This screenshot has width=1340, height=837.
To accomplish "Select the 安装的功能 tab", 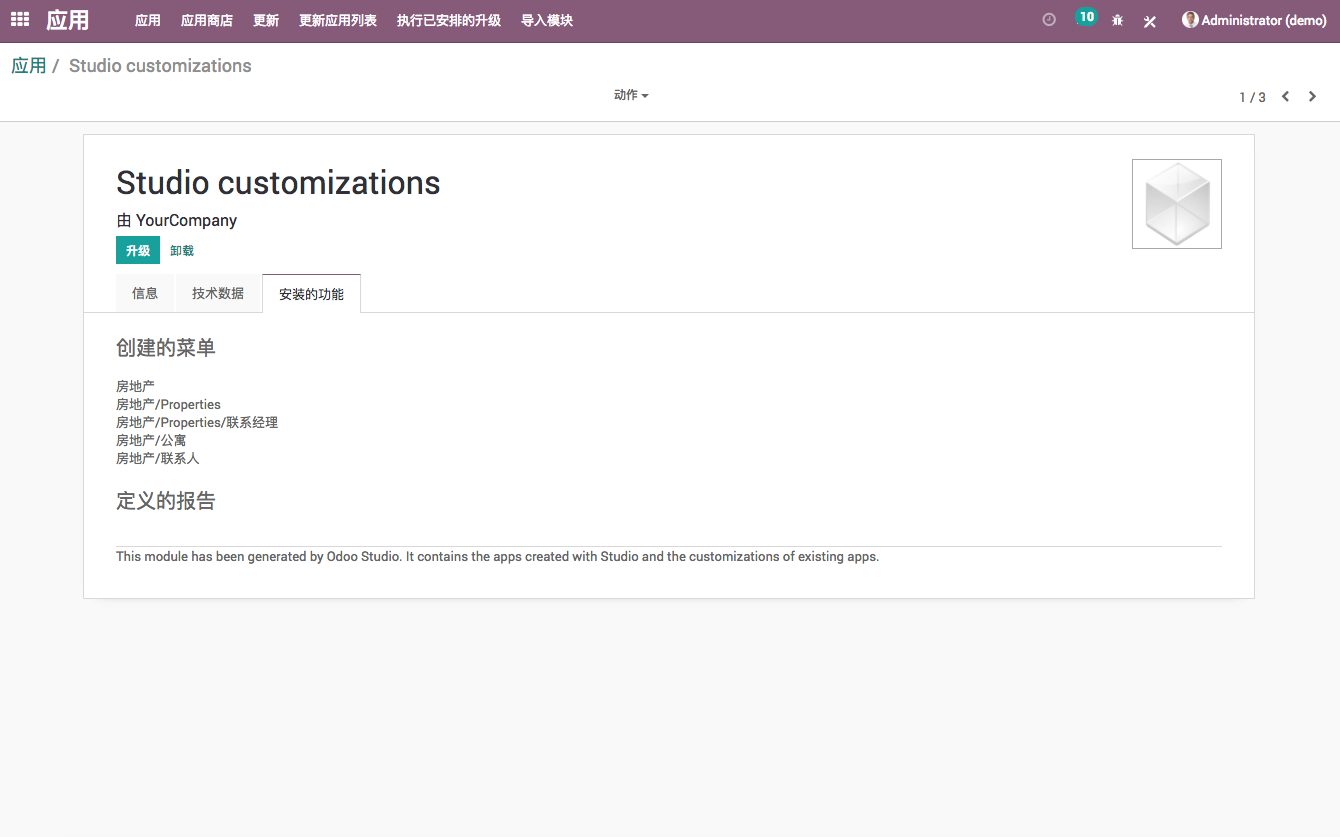I will point(311,295).
